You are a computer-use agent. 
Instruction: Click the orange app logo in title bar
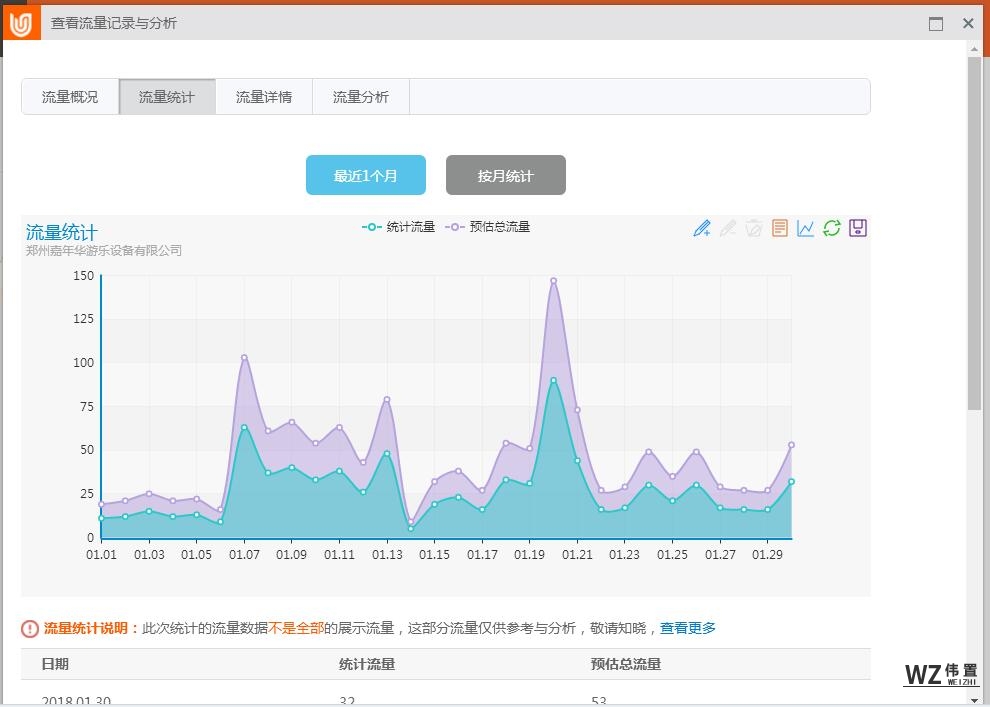[21, 22]
